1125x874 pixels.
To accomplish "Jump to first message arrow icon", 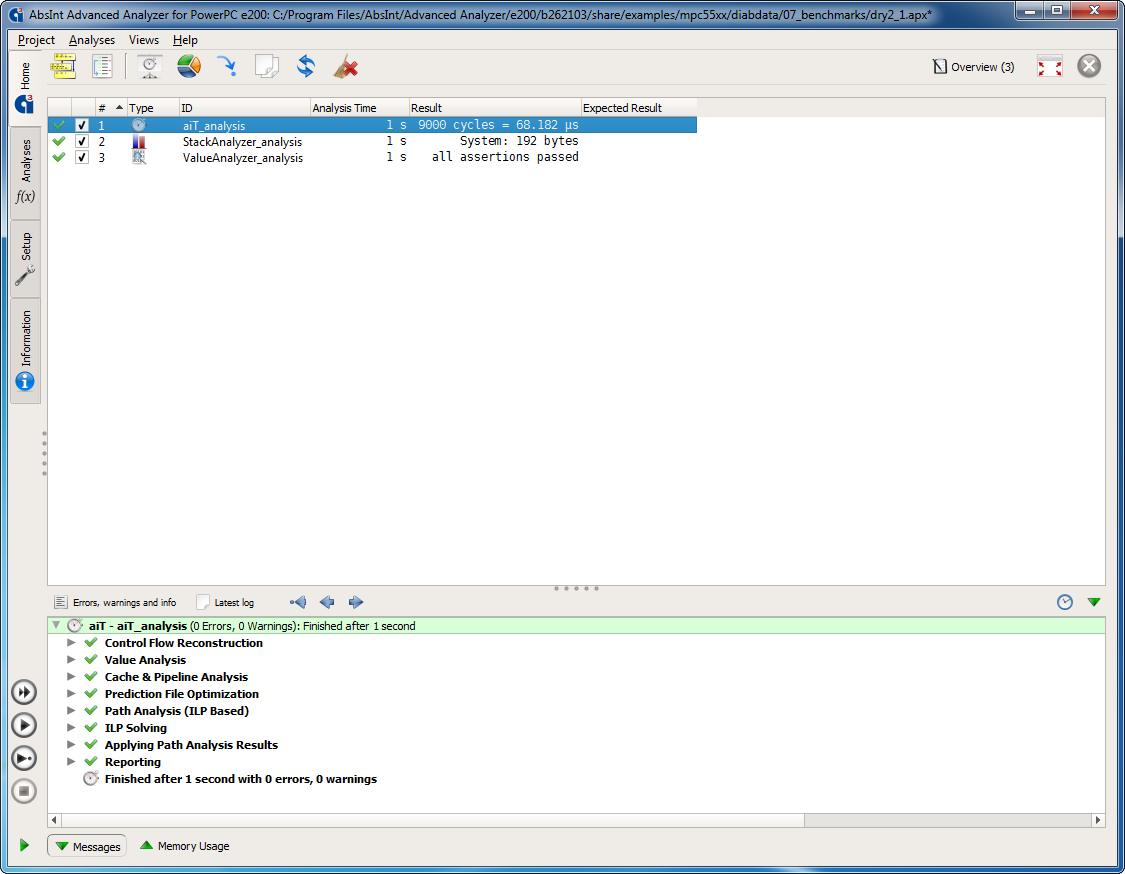I will (x=298, y=602).
